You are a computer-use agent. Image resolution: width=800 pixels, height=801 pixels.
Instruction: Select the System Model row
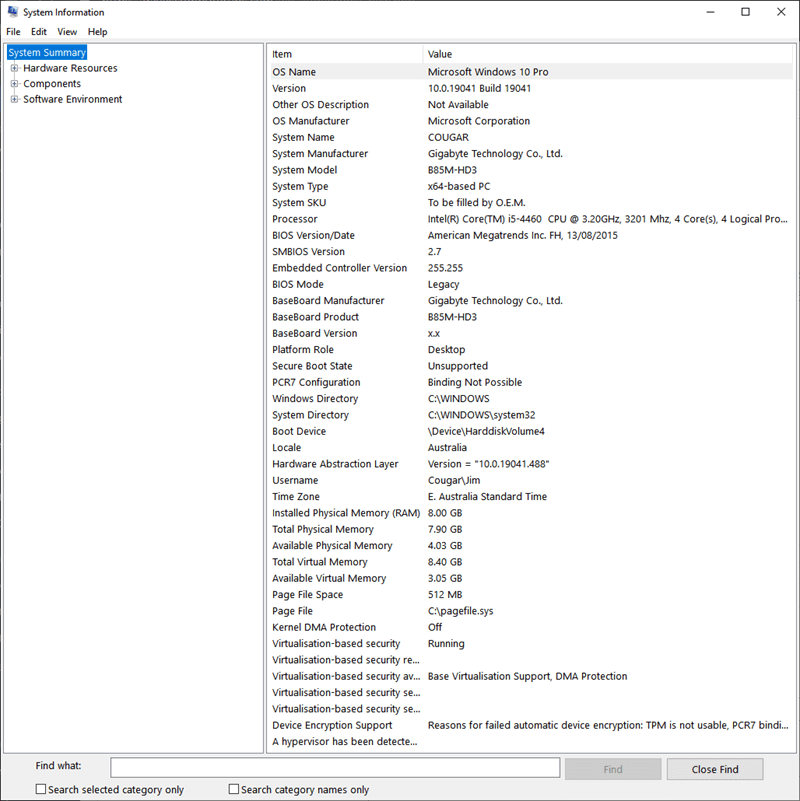pos(531,170)
